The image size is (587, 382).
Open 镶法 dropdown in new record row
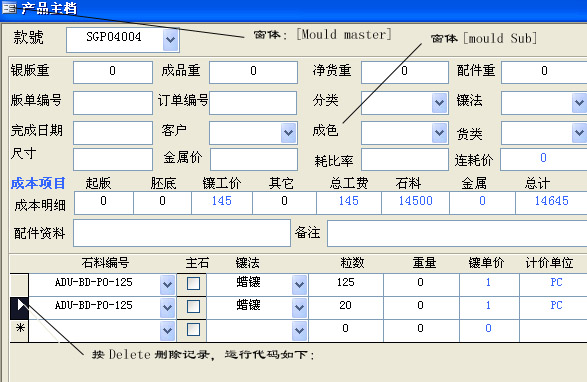(x=299, y=331)
